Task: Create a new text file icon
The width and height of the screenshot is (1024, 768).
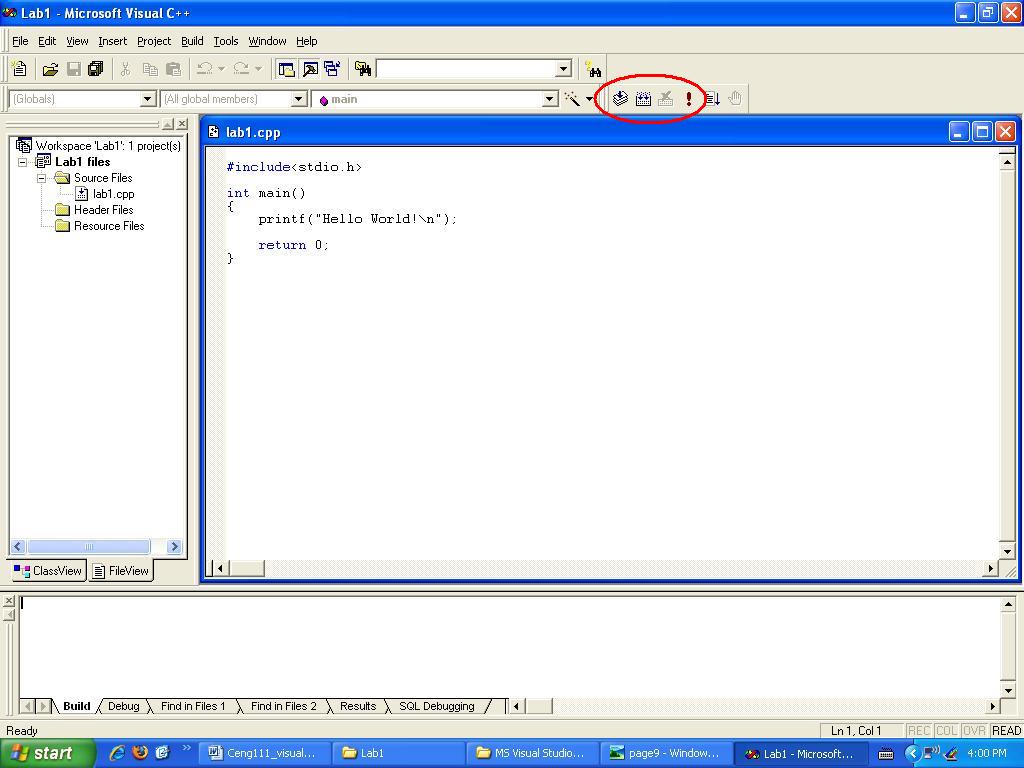Action: tap(19, 69)
